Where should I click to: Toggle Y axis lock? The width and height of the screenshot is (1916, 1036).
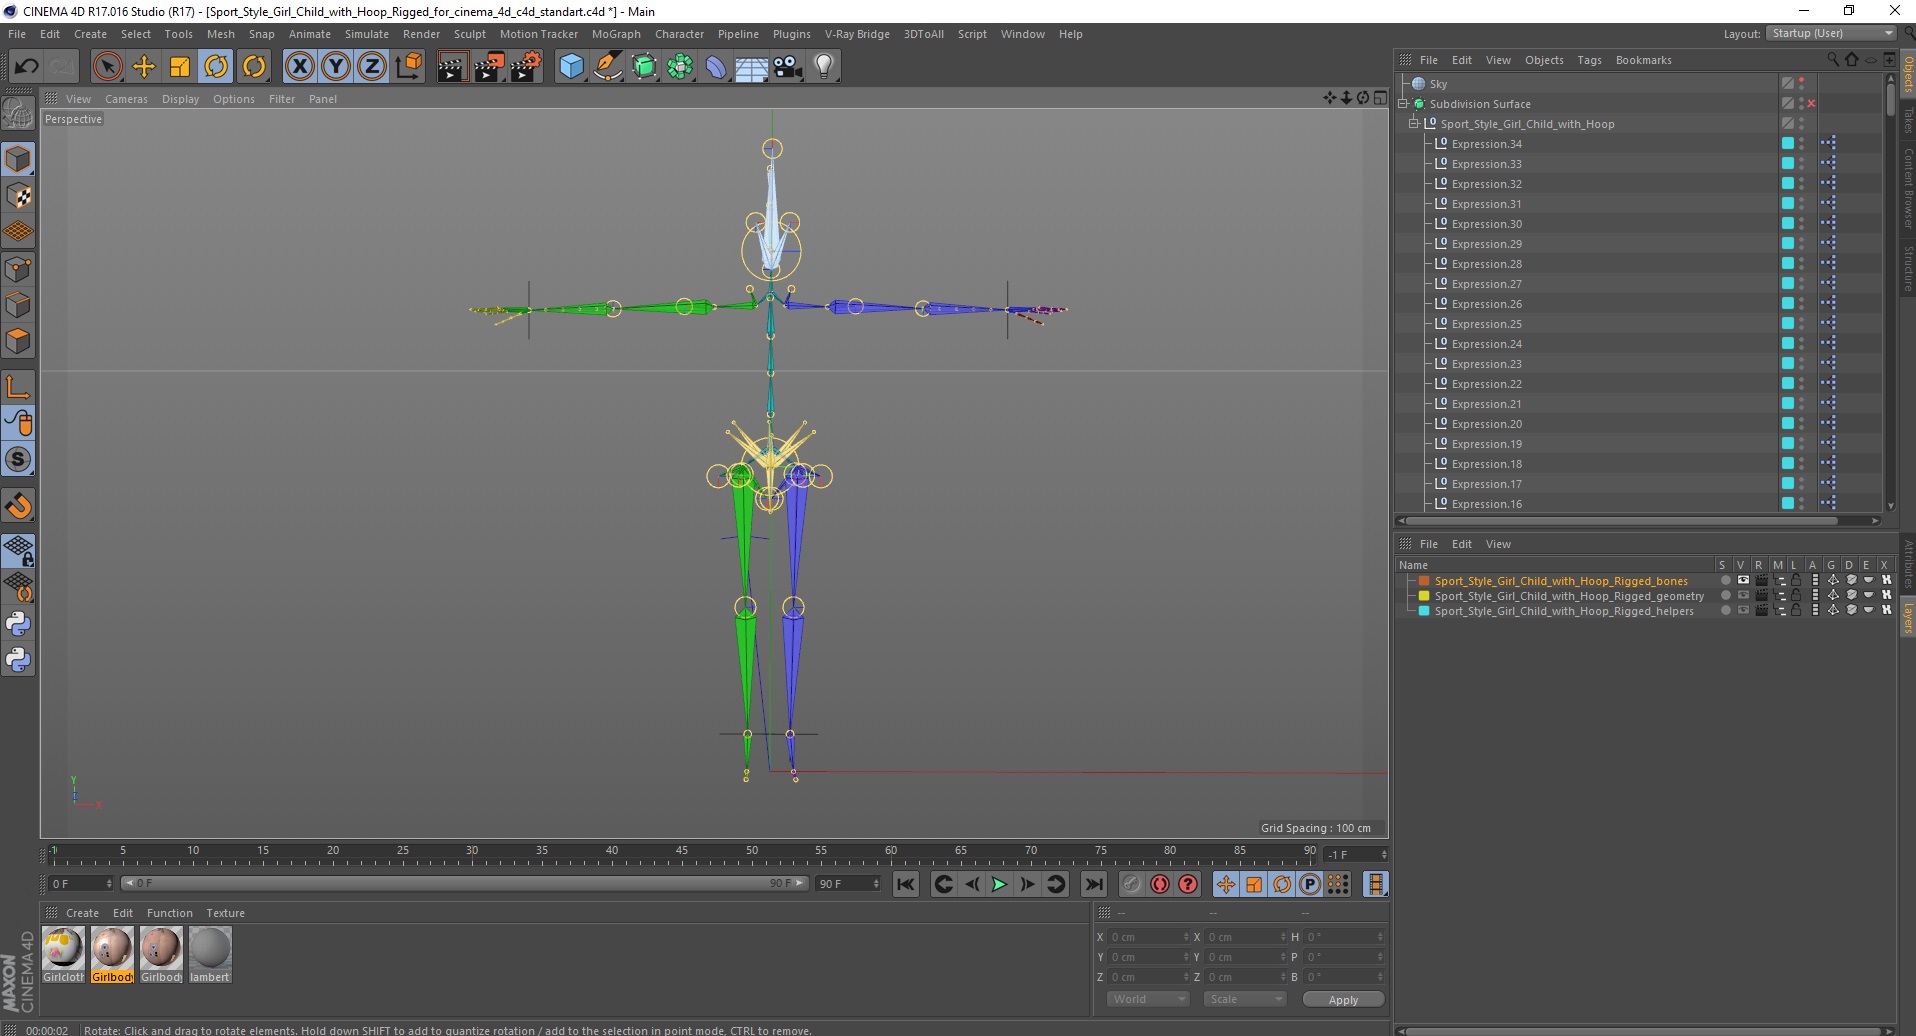[336, 67]
